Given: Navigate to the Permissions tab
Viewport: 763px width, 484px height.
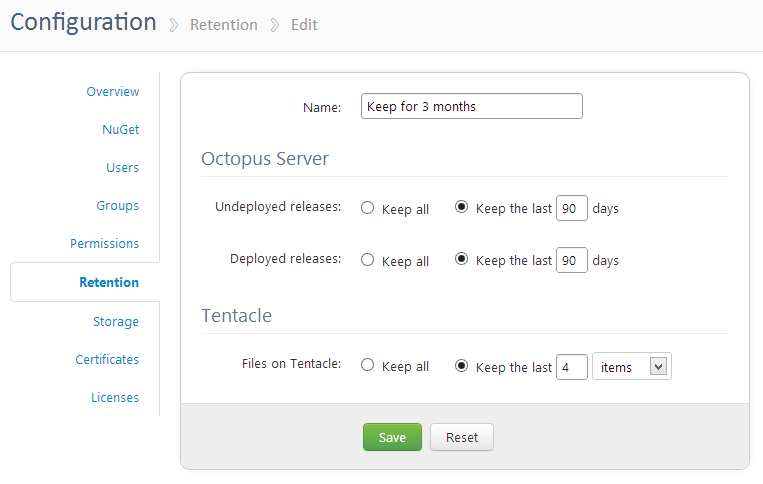Looking at the screenshot, I should (104, 244).
